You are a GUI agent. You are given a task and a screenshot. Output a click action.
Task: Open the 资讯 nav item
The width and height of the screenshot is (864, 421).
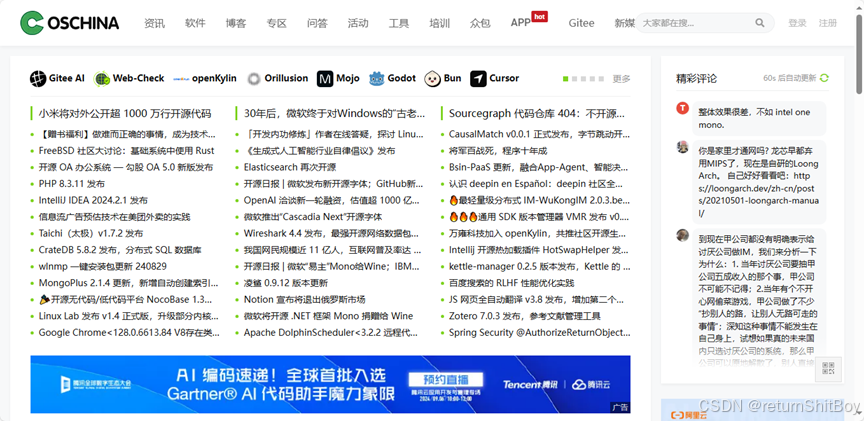coord(154,23)
